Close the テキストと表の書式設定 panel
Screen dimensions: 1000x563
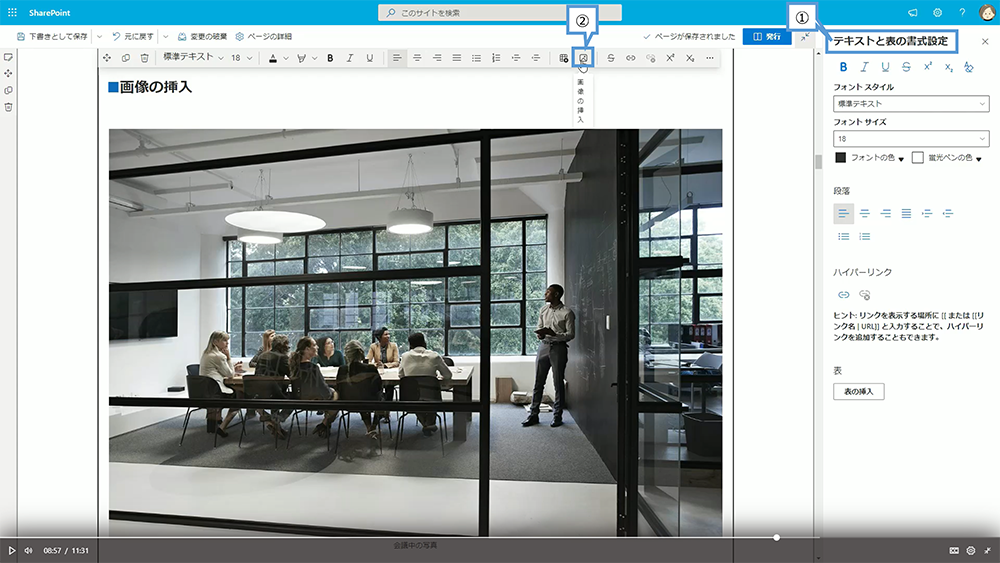pos(985,41)
